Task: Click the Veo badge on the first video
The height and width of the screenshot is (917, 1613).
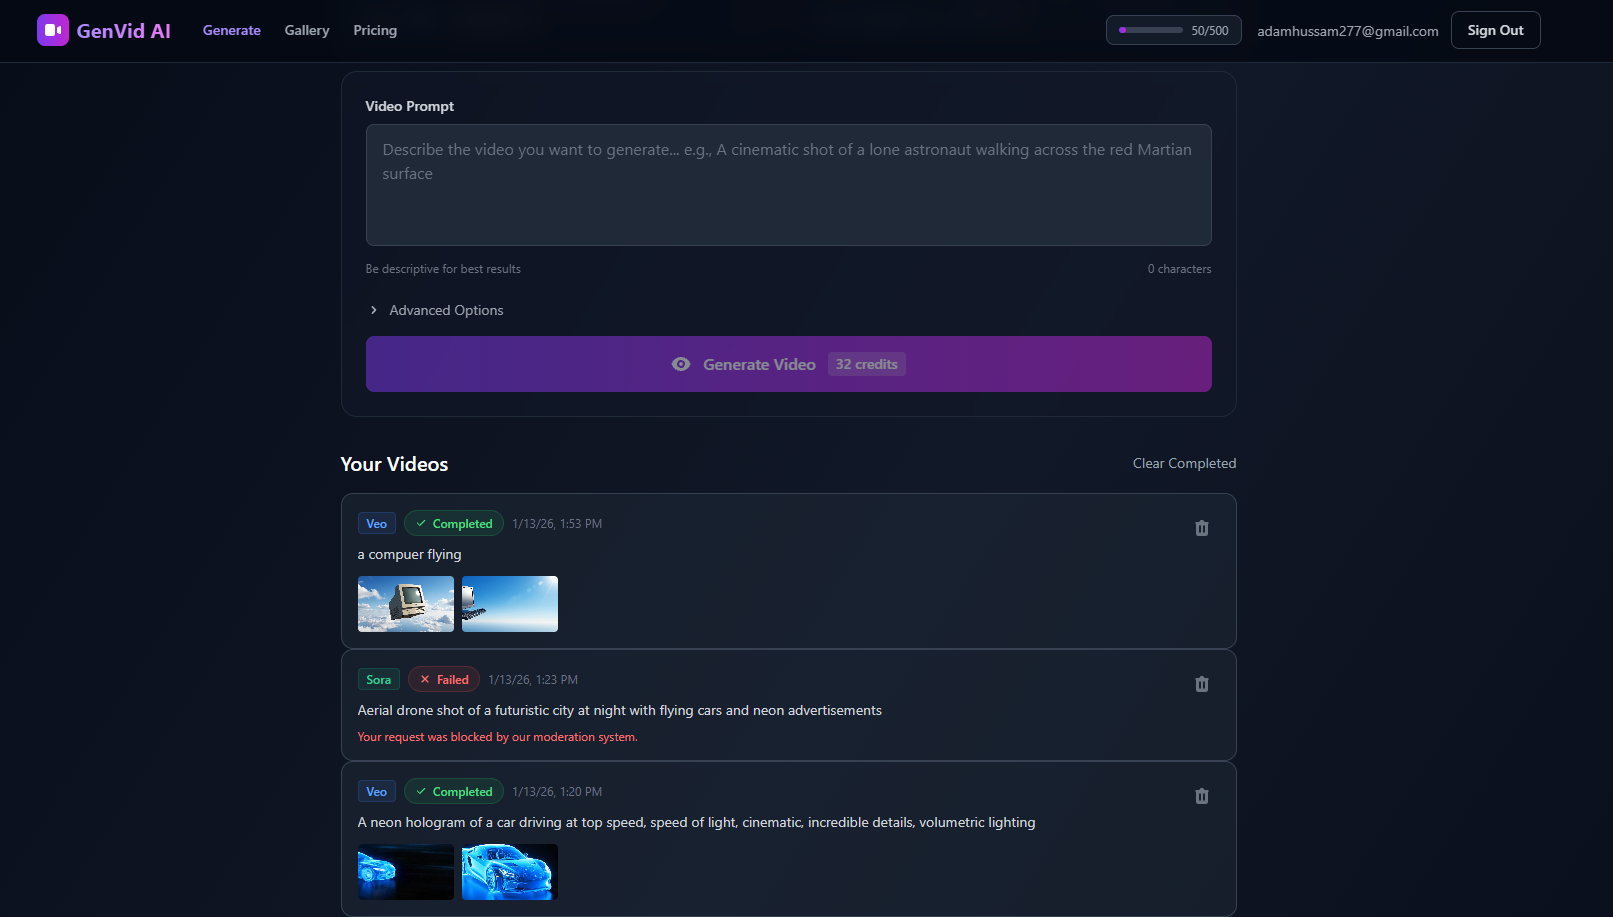Action: tap(376, 523)
